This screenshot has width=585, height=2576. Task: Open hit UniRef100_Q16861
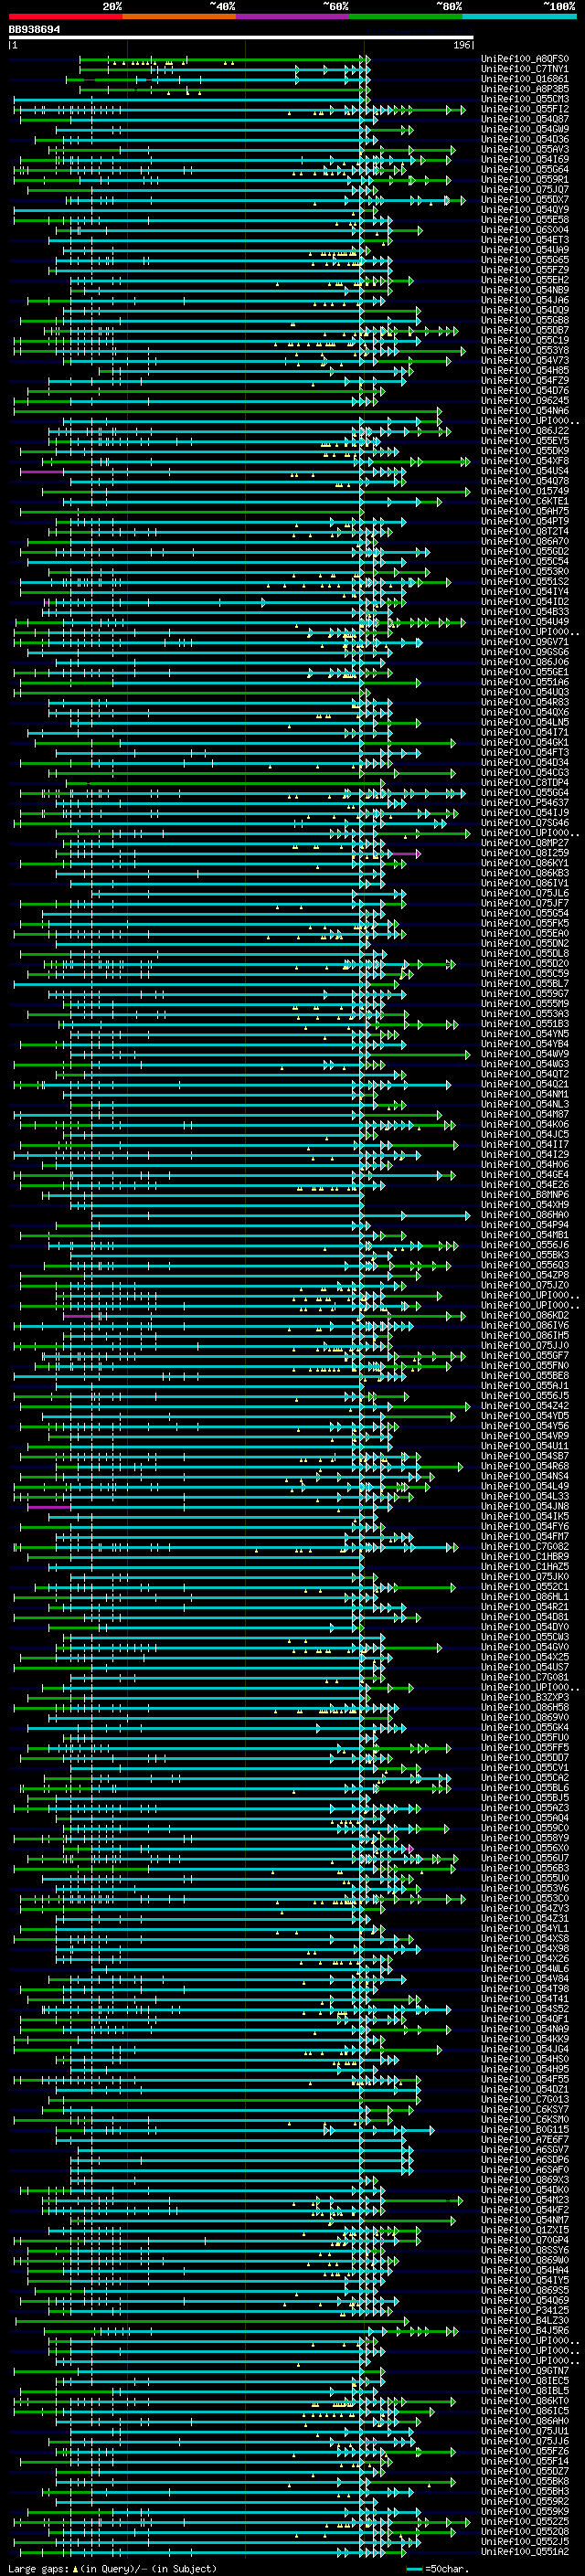[525, 79]
